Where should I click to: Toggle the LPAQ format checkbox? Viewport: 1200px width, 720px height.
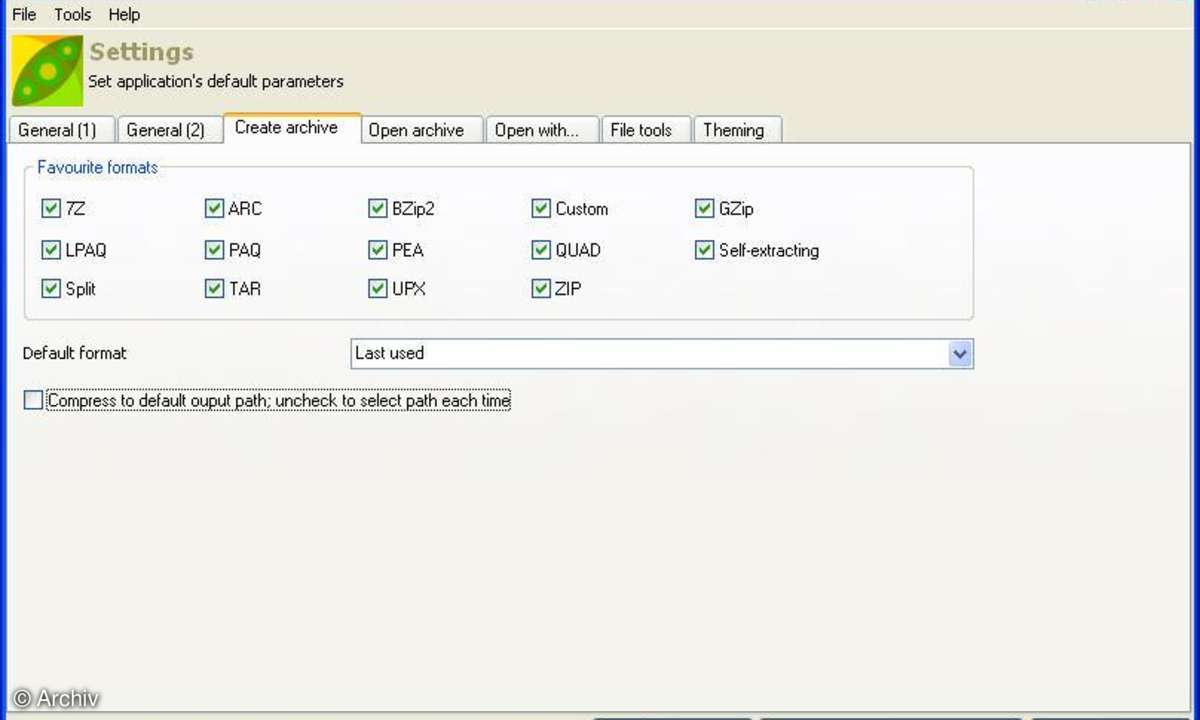point(51,250)
